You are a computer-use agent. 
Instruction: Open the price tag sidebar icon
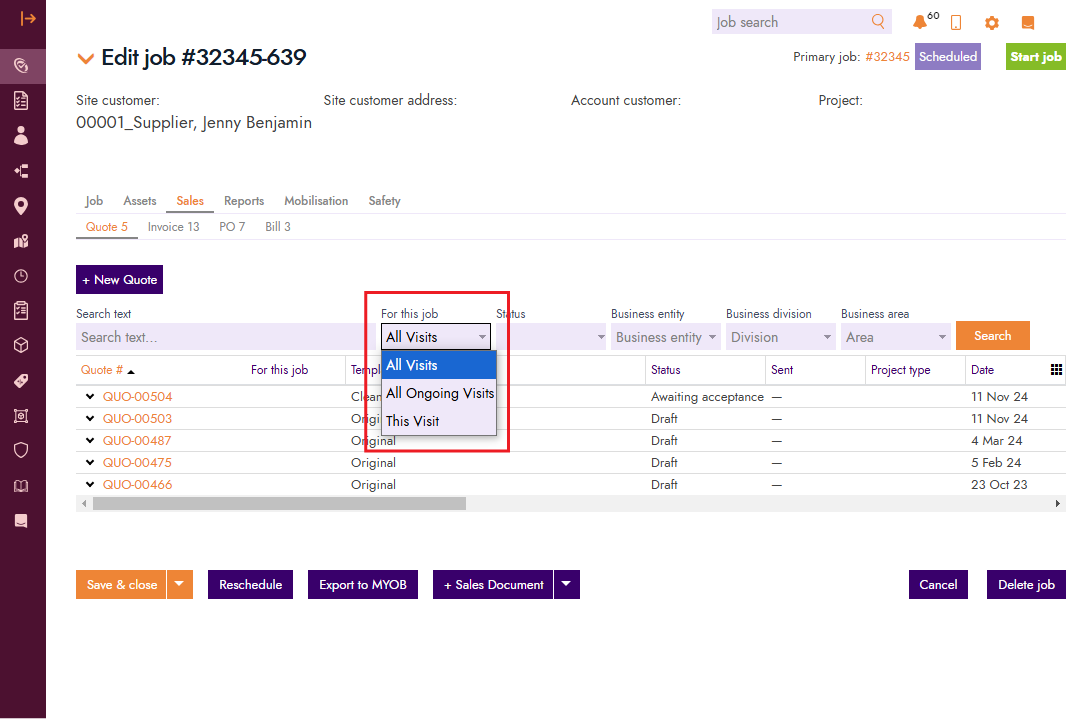[x=21, y=381]
